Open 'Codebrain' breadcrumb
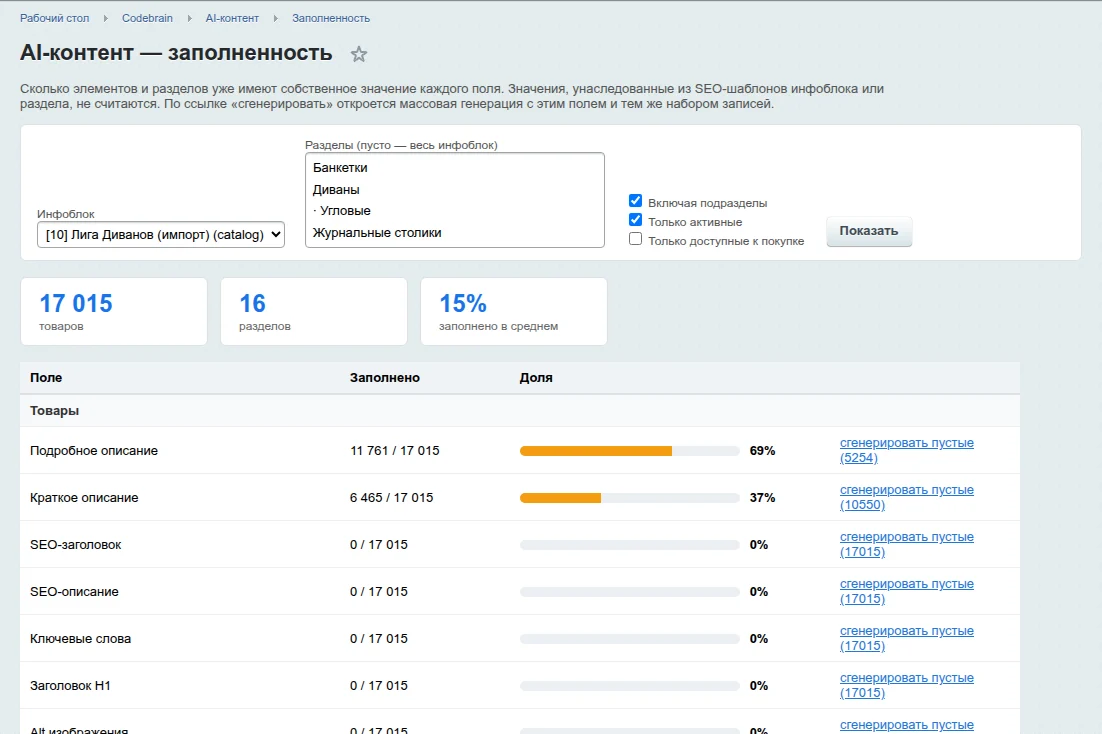The height and width of the screenshot is (734, 1102). [x=147, y=18]
